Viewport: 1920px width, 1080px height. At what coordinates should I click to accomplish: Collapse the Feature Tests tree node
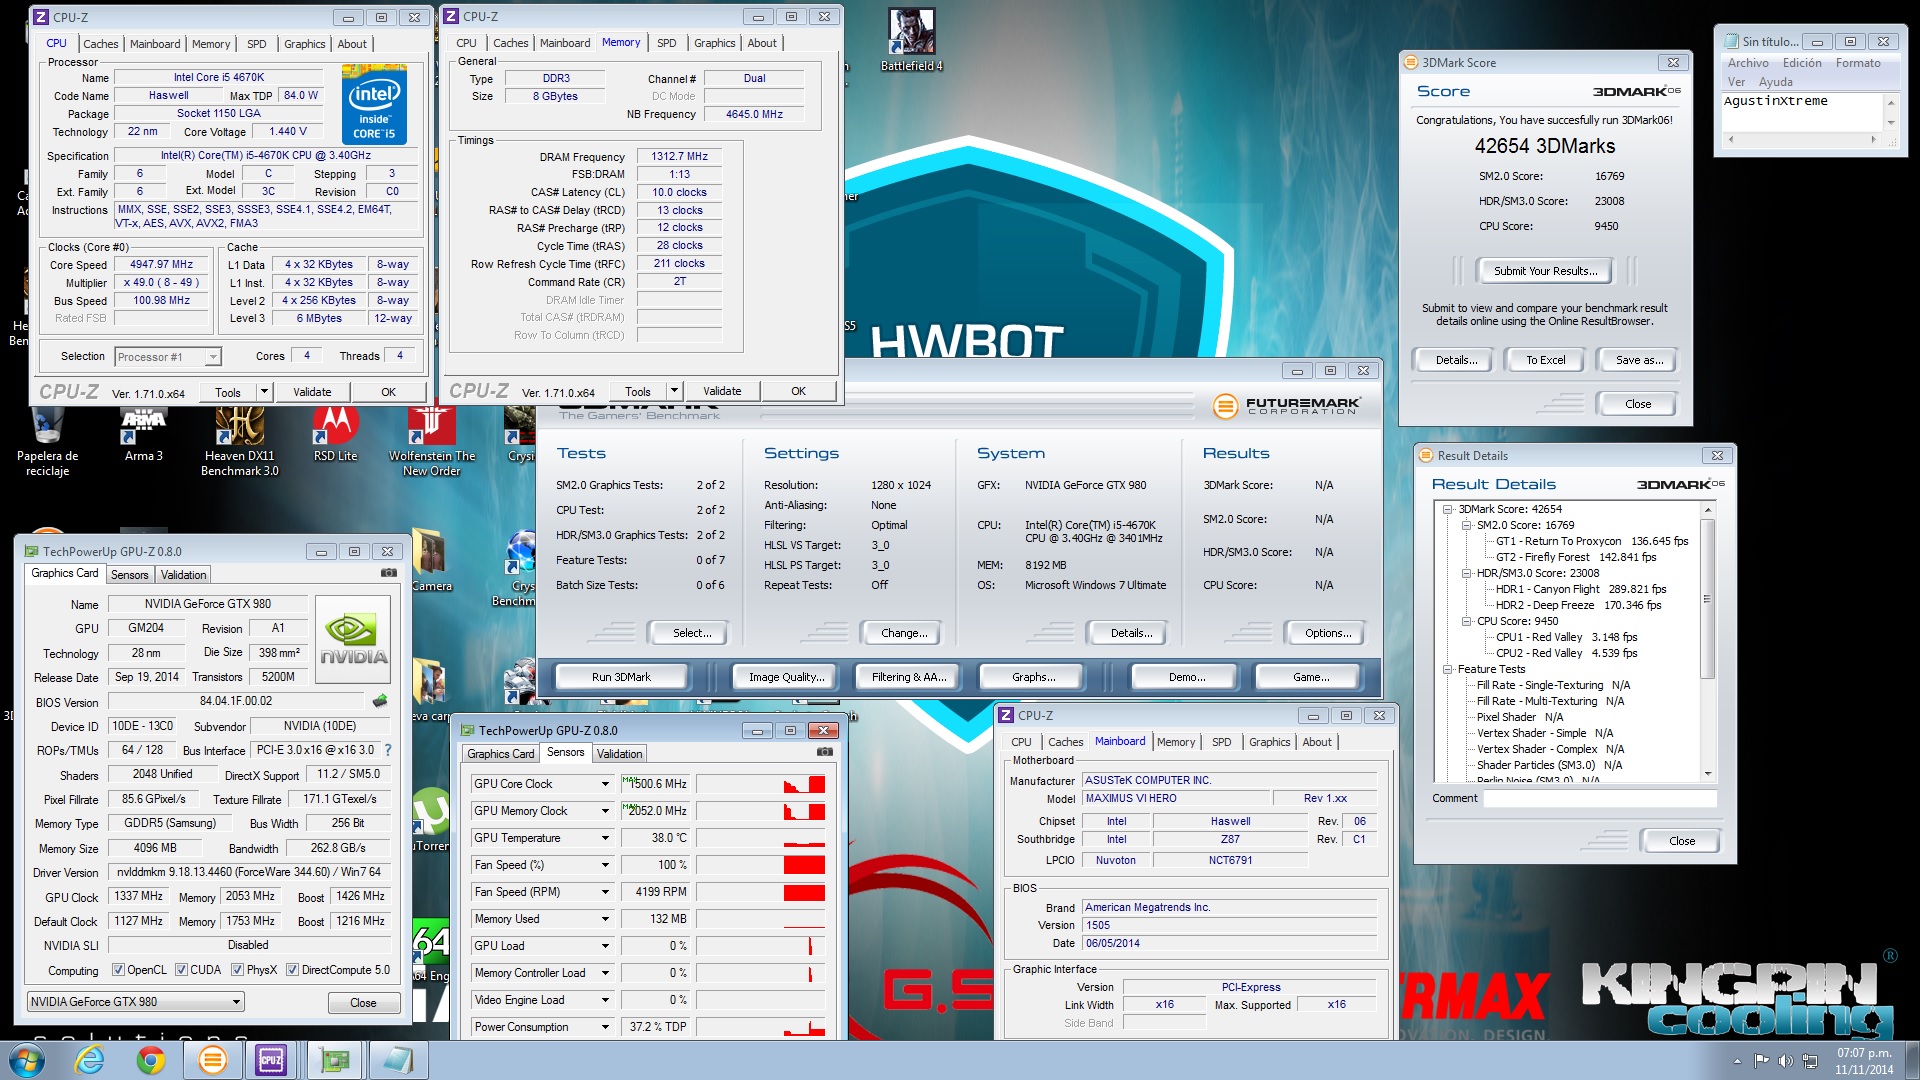pyautogui.click(x=1448, y=669)
